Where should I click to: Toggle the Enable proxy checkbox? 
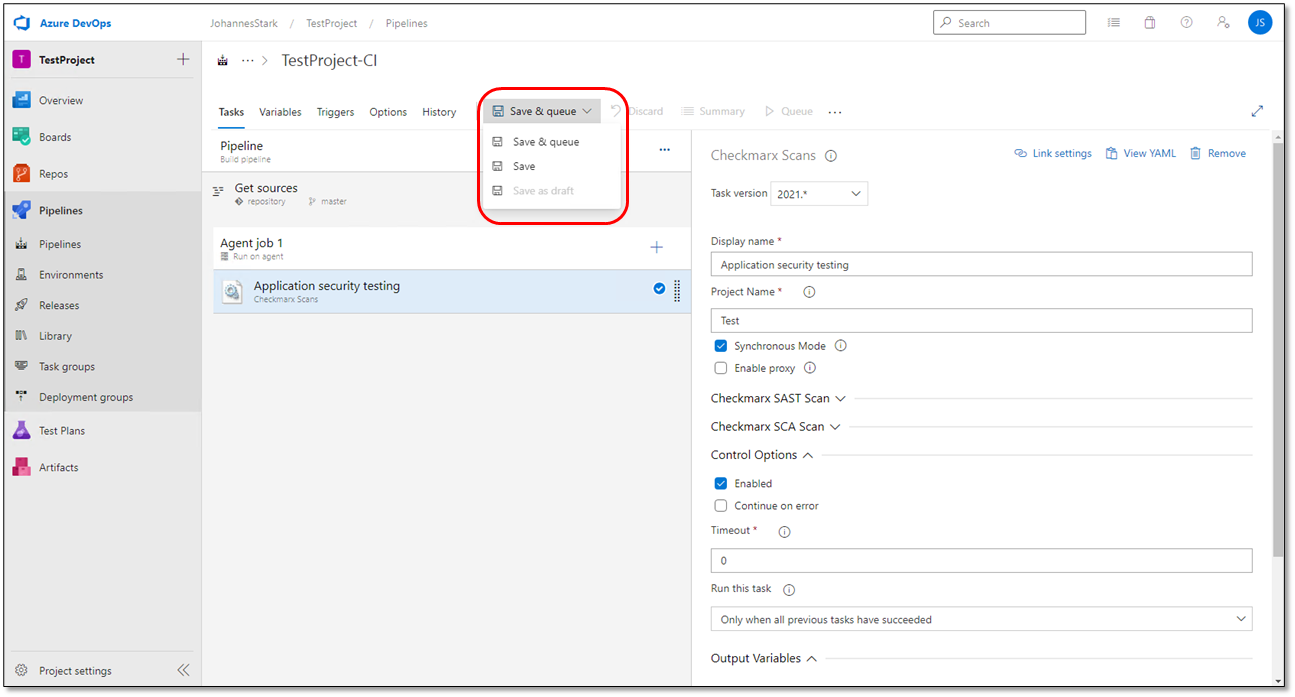721,368
